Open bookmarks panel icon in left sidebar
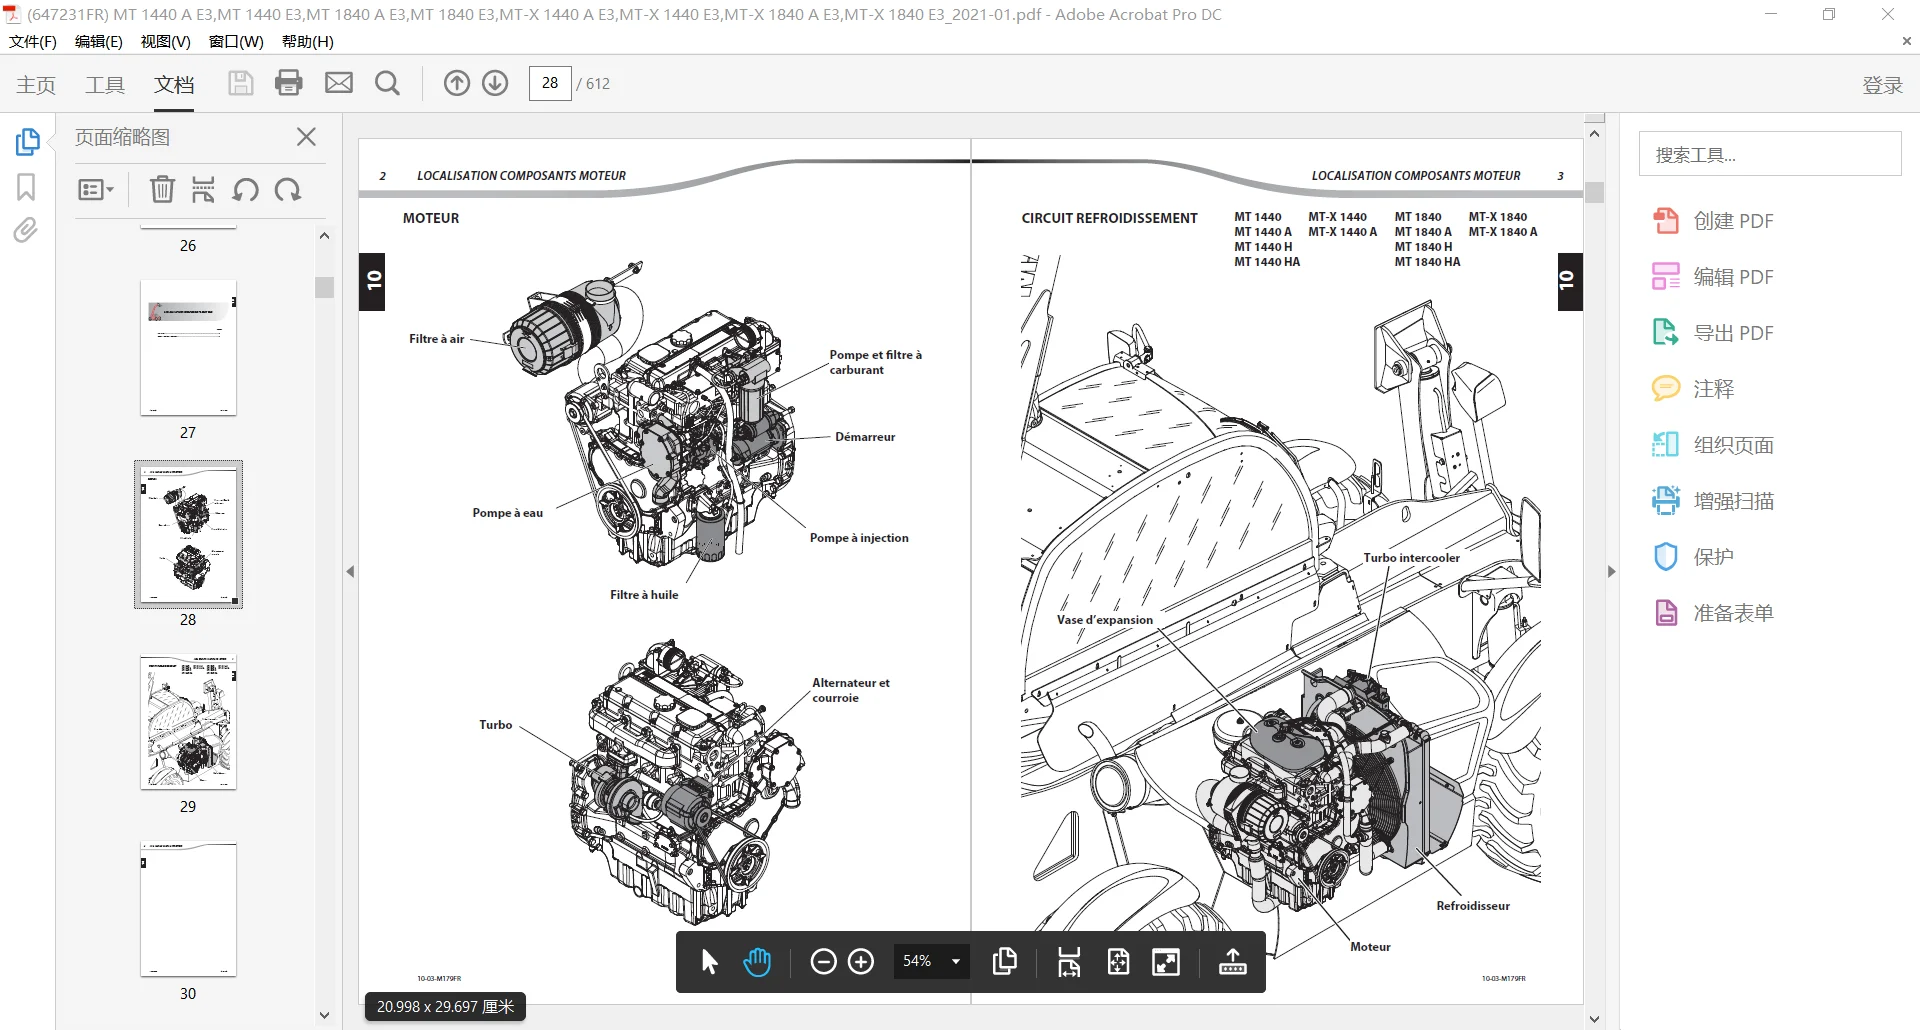1920x1030 pixels. 26,187
